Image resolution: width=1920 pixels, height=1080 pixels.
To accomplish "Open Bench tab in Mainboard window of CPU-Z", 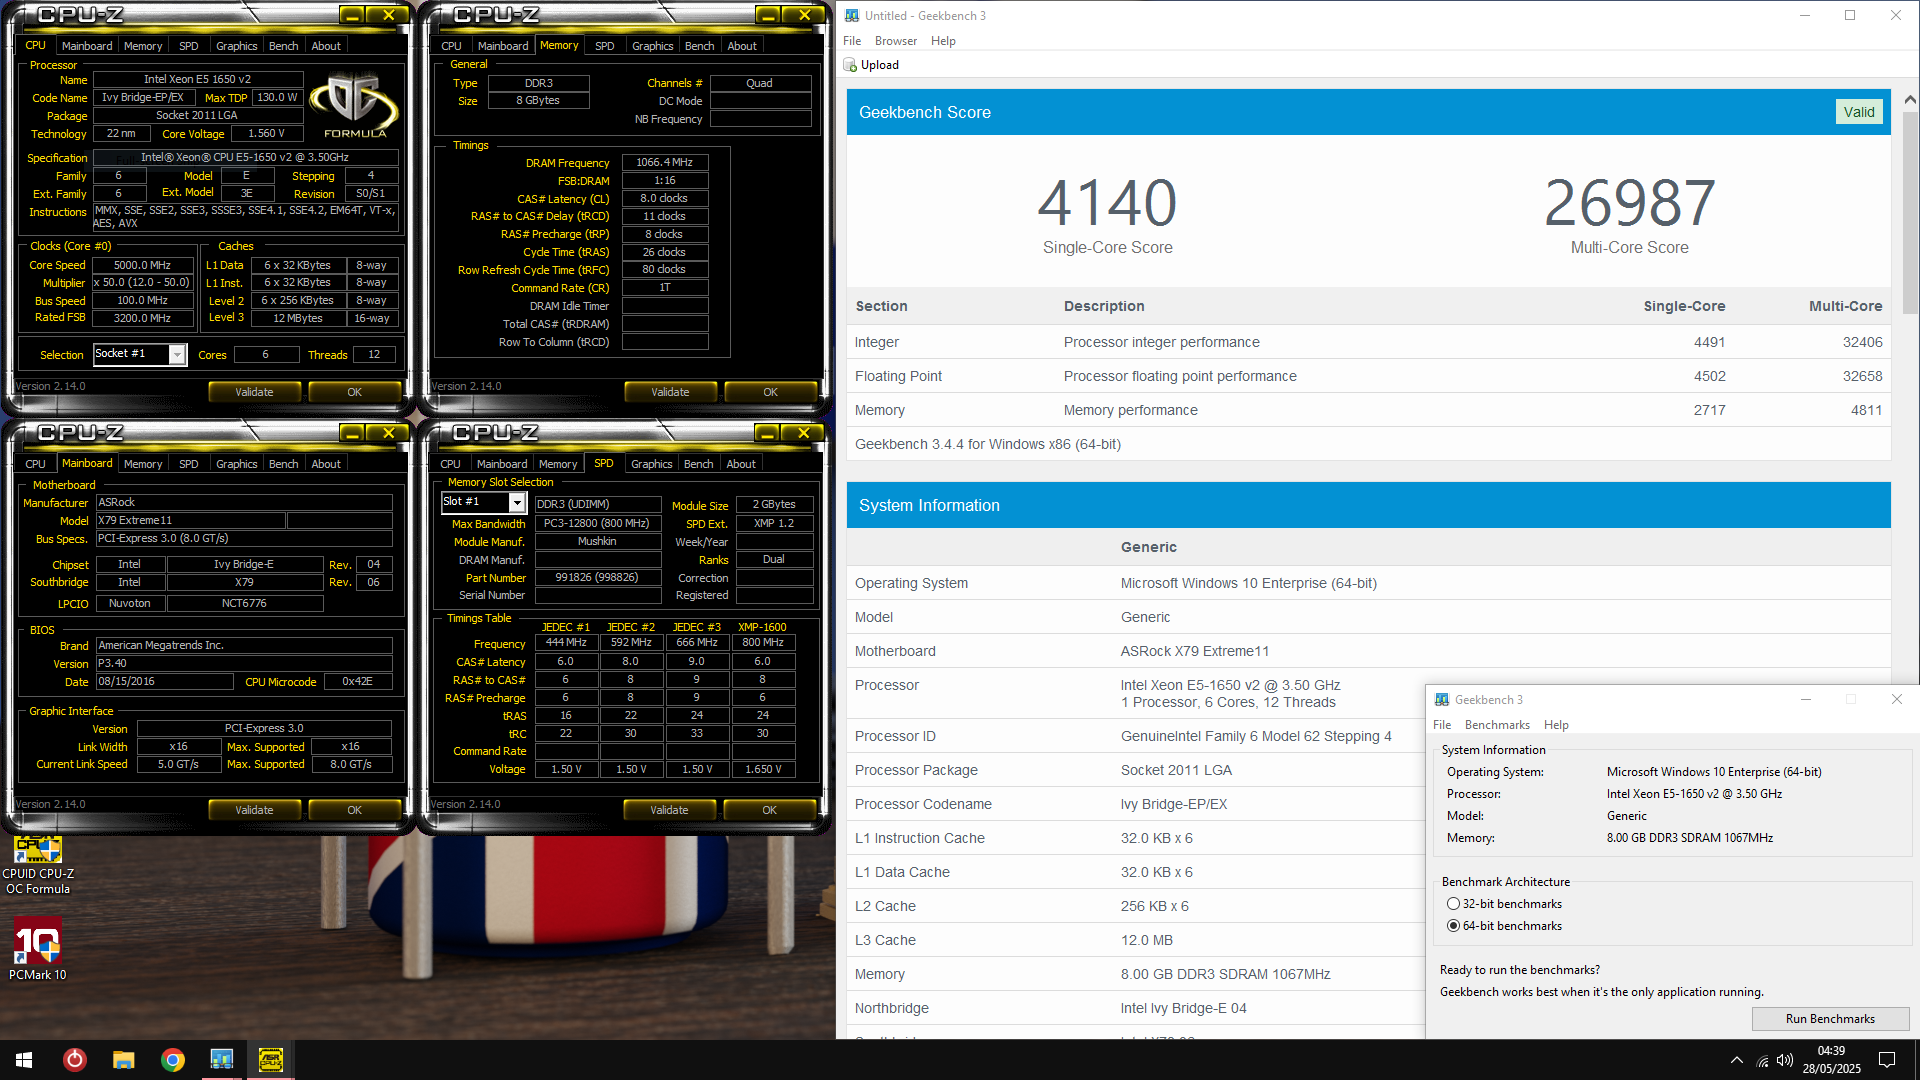I will pos(283,464).
